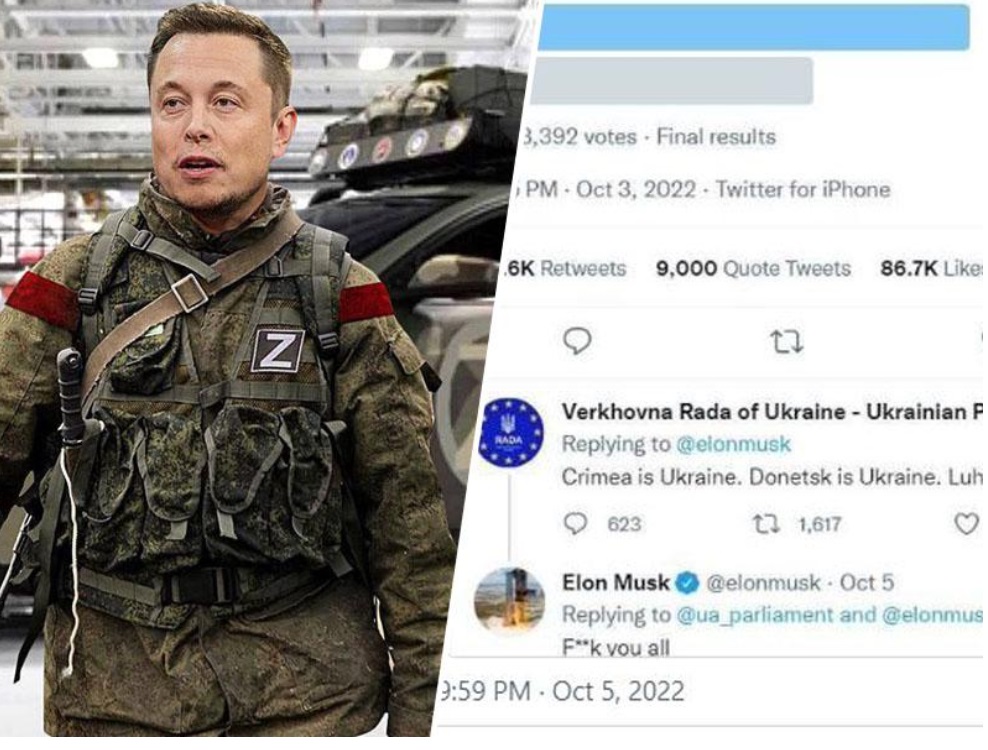The width and height of the screenshot is (988, 750).
Task: Click the blue verified badge beside Elon Musk
Action: 686,583
